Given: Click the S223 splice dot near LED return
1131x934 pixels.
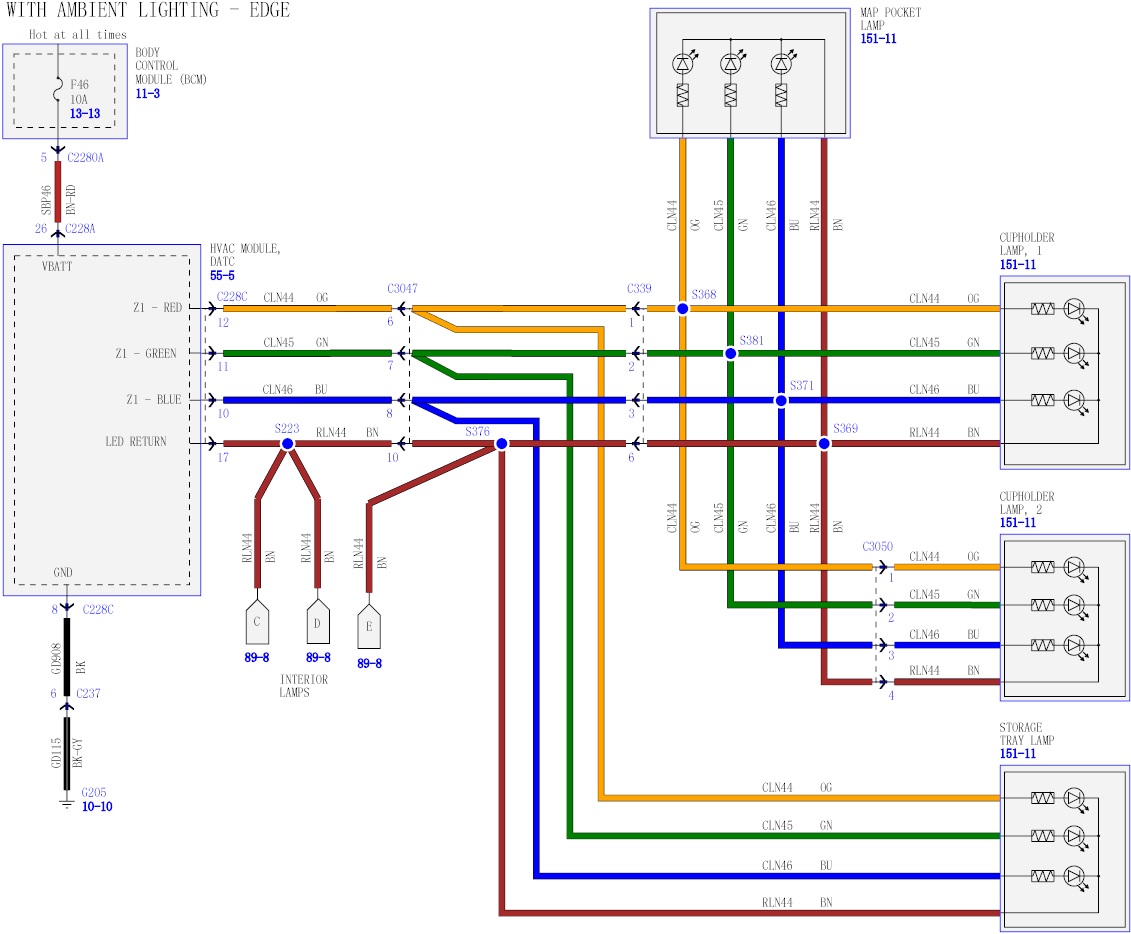Looking at the screenshot, I should (287, 443).
